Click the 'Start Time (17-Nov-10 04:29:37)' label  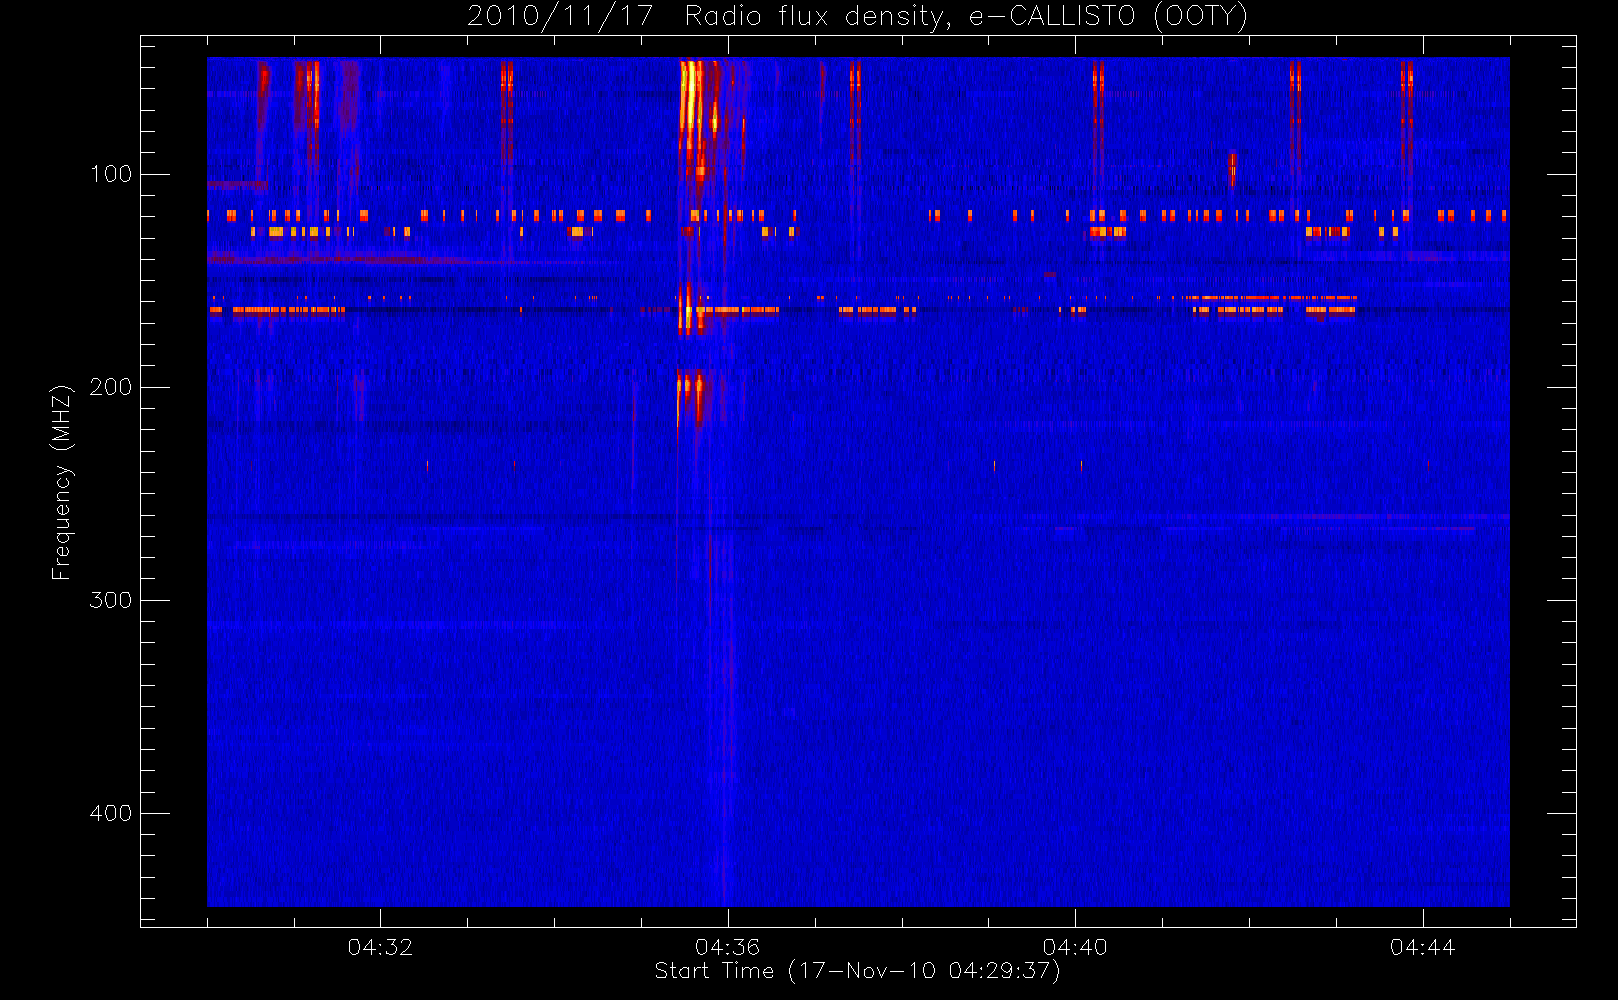click(857, 971)
